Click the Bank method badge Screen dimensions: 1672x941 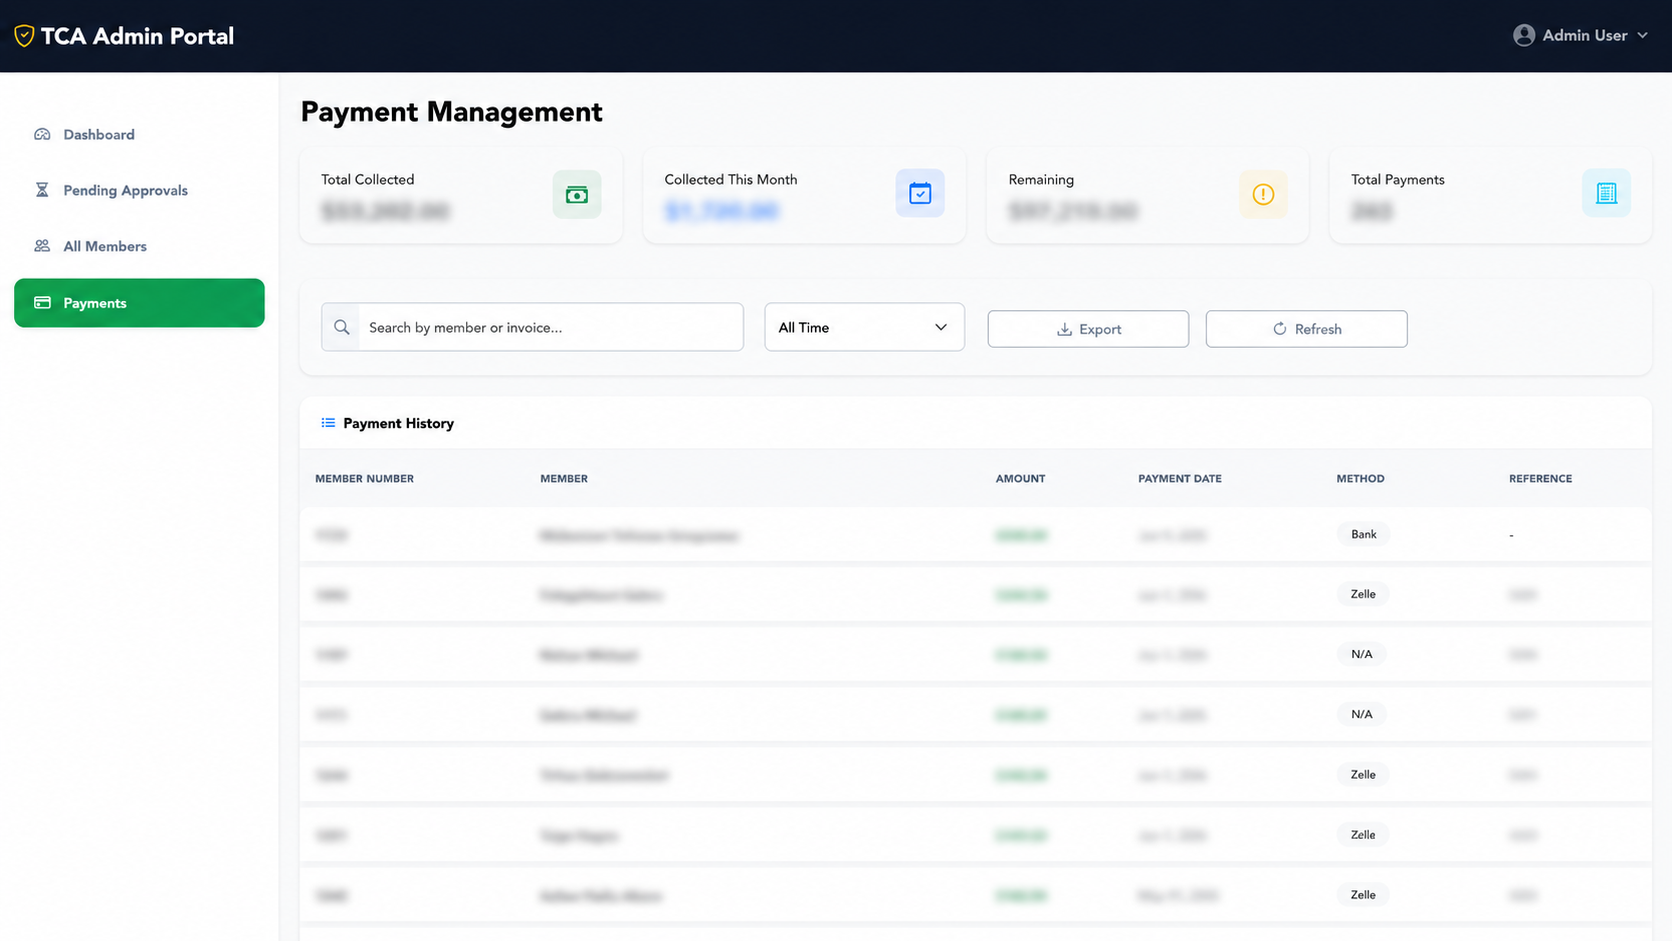coord(1364,534)
